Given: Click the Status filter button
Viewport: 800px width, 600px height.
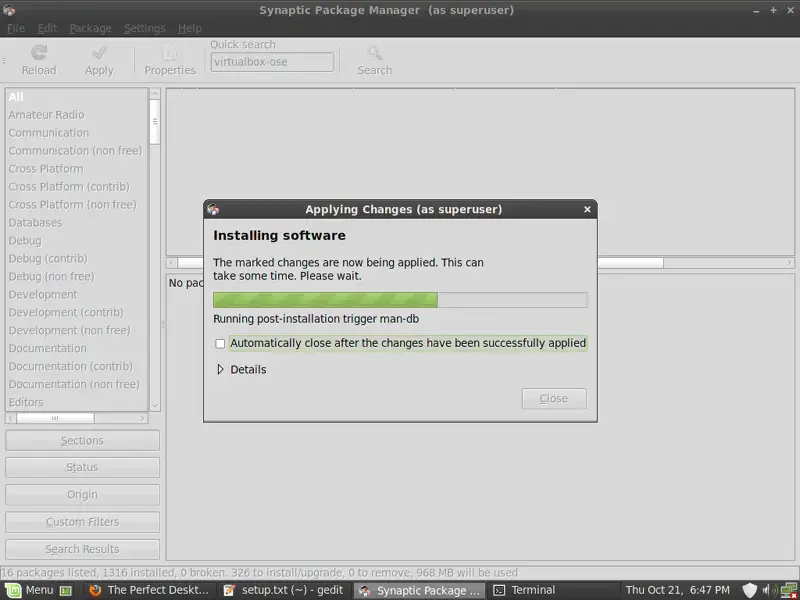Looking at the screenshot, I should 82,467.
